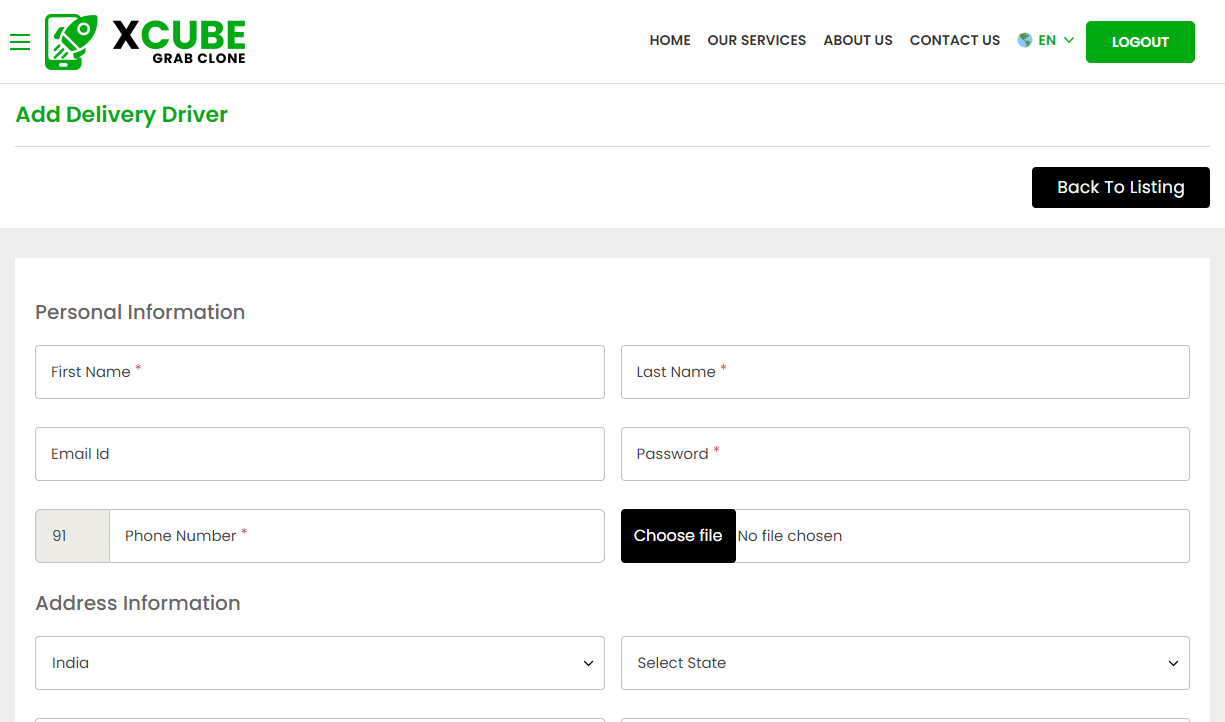Viewport: 1225px width, 722px height.
Task: Focus the First Name field
Action: 320,372
